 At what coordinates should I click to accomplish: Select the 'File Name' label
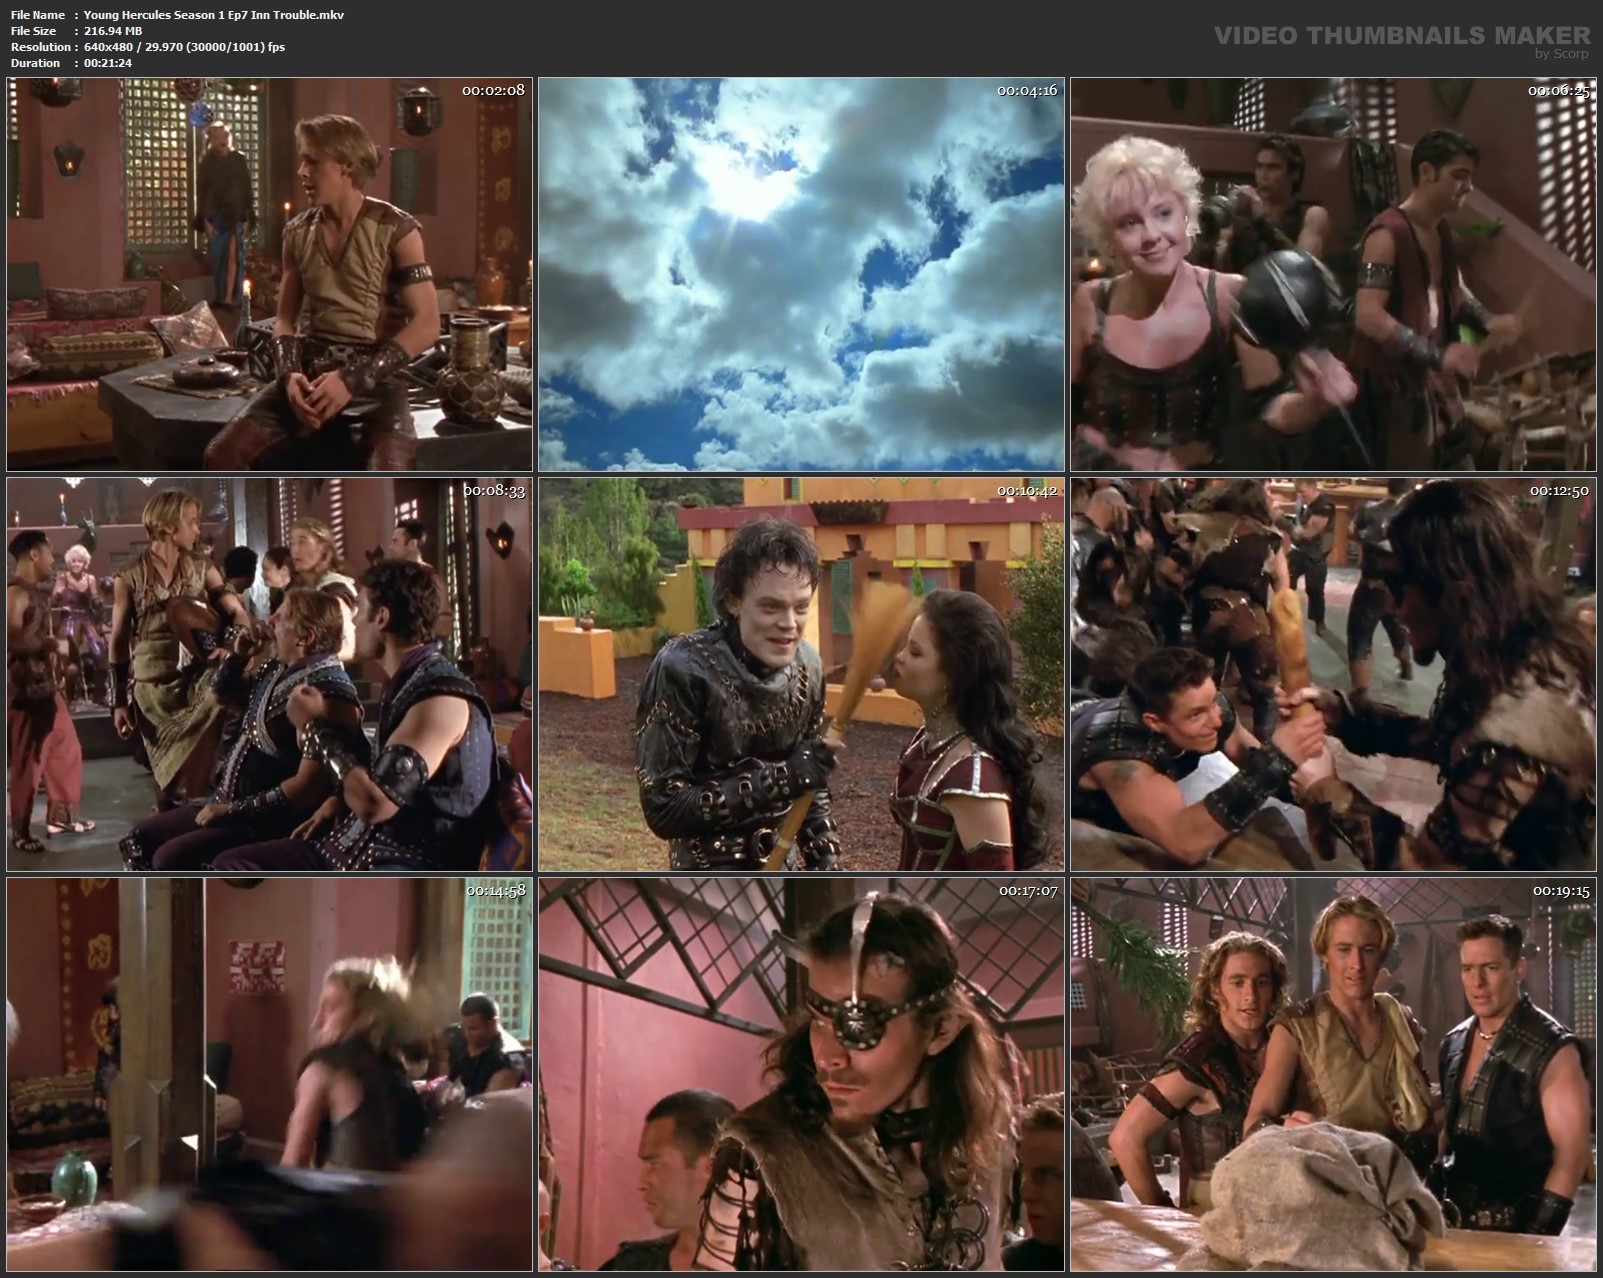tap(37, 15)
